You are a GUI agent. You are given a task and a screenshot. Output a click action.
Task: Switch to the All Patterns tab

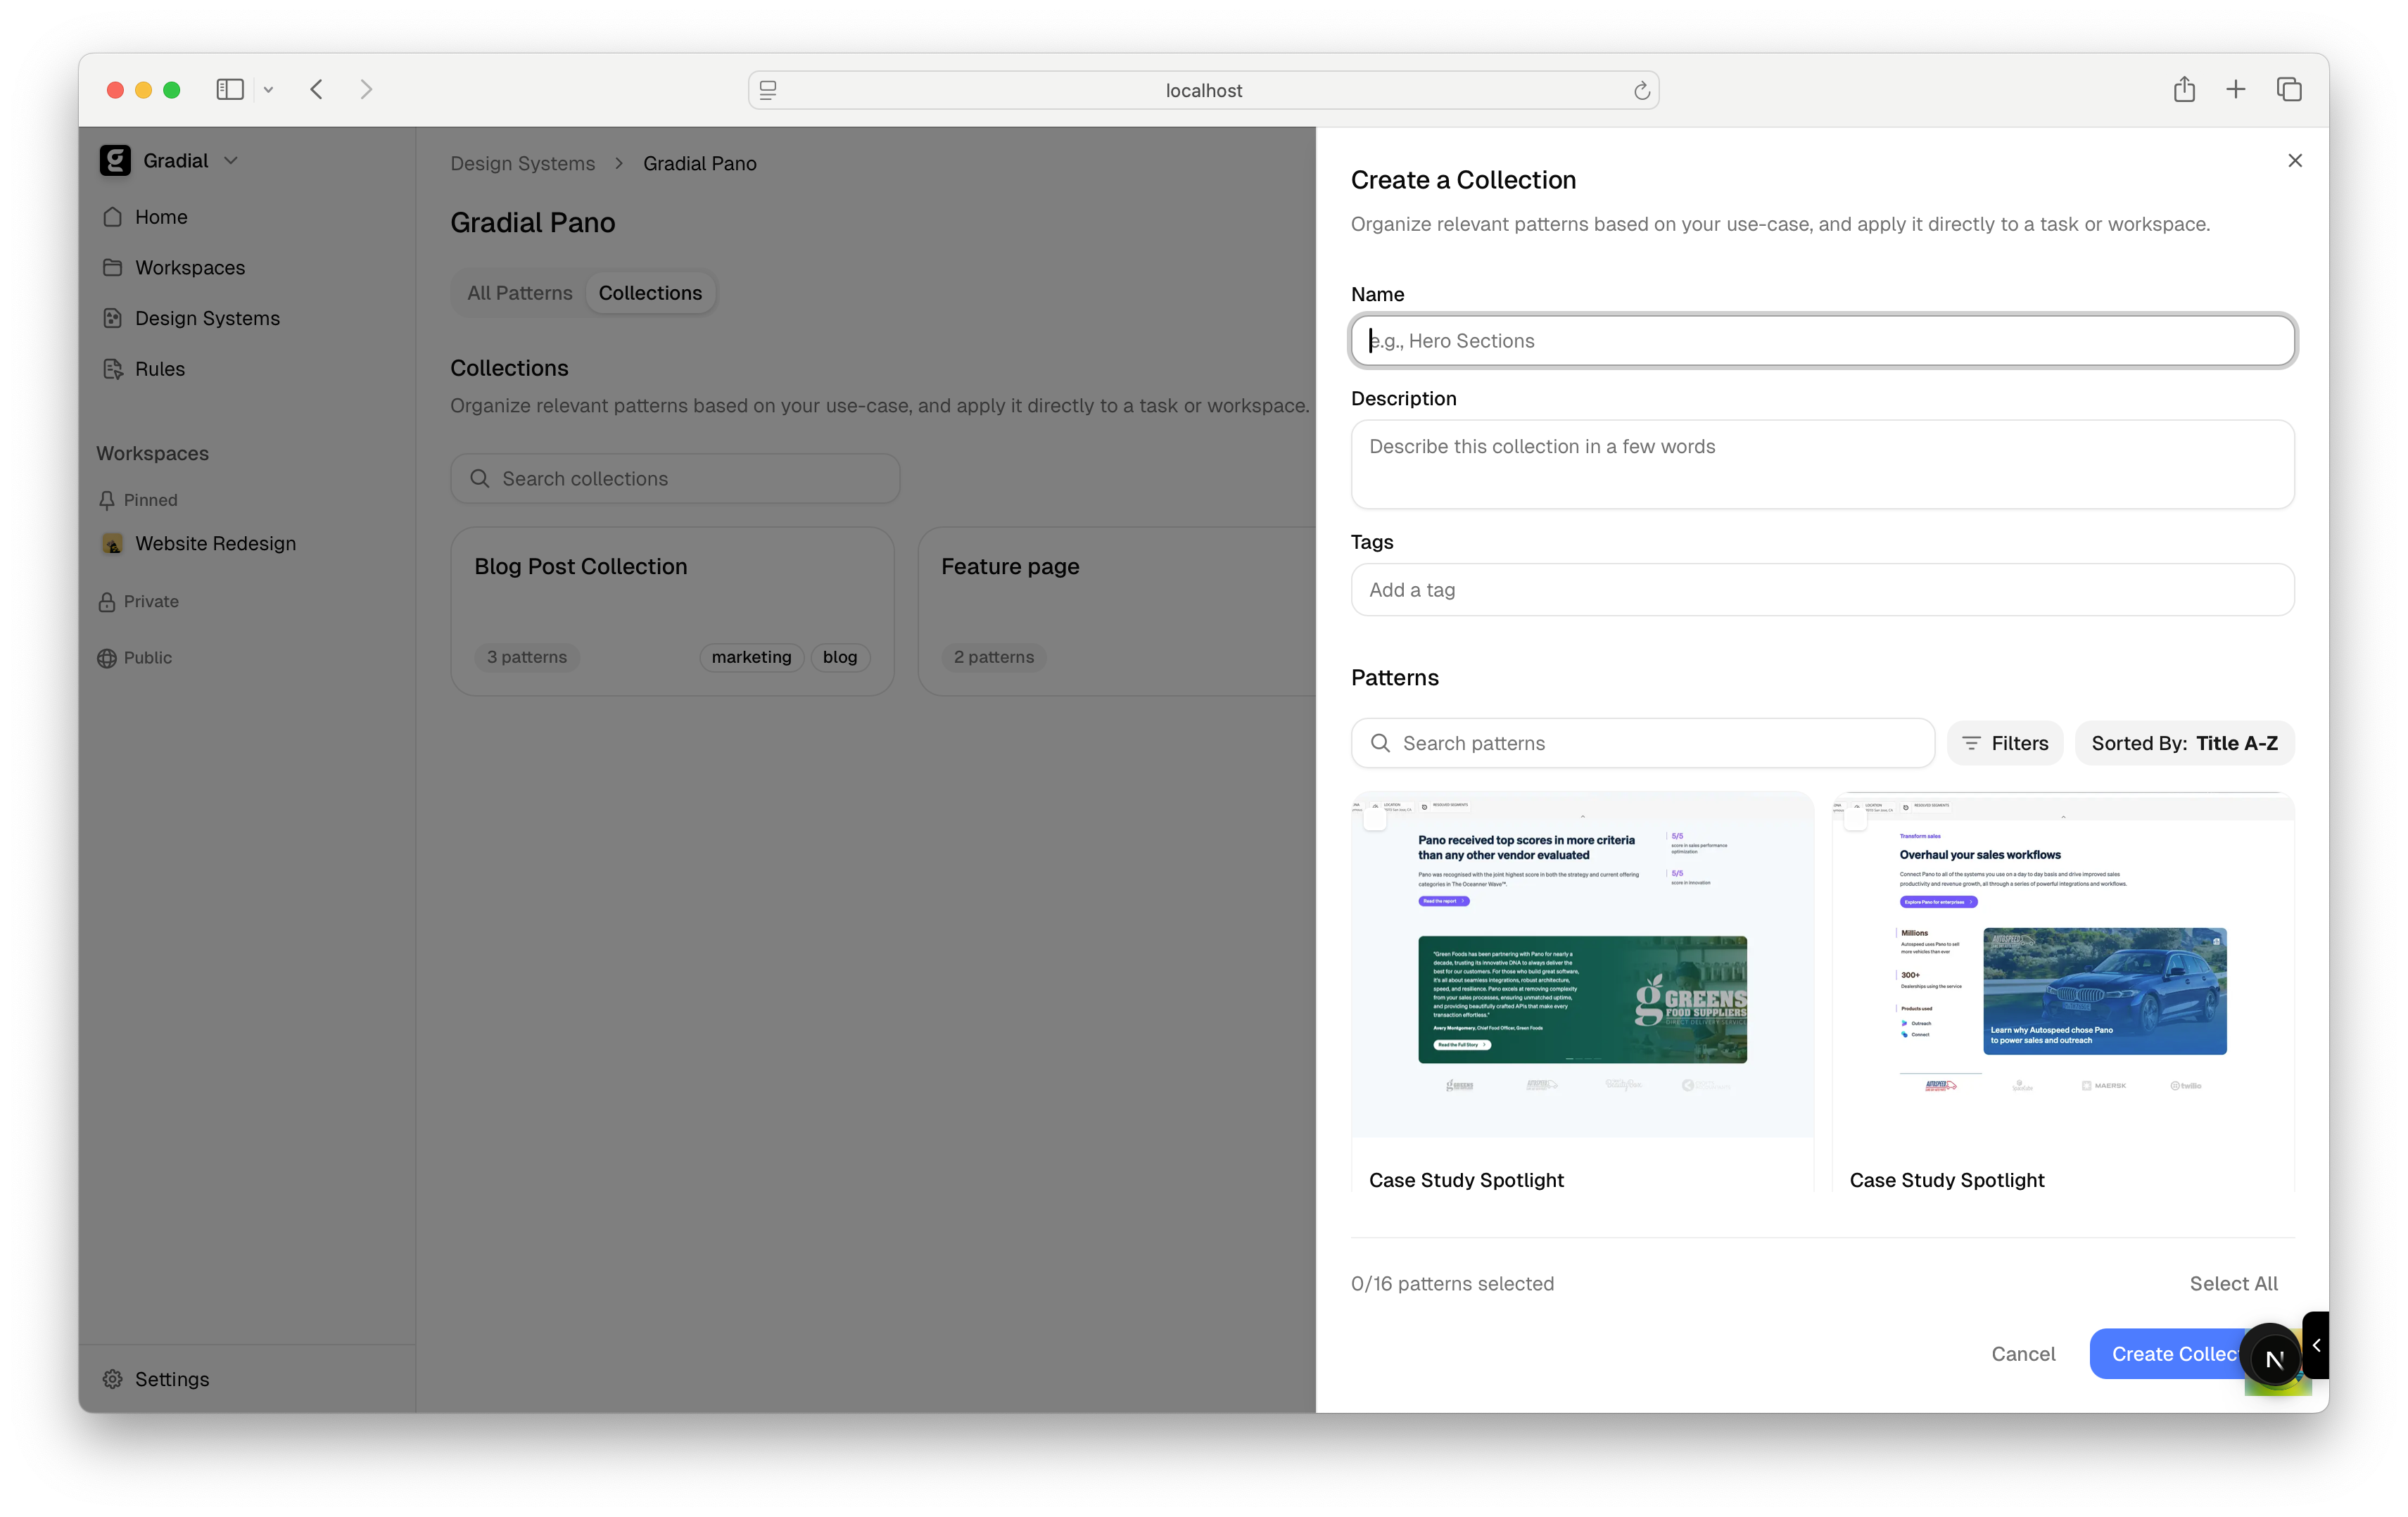(519, 293)
